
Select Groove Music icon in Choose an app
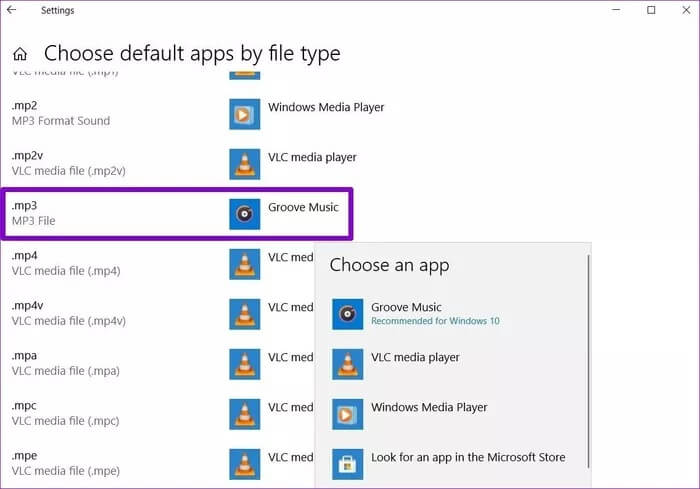click(347, 314)
